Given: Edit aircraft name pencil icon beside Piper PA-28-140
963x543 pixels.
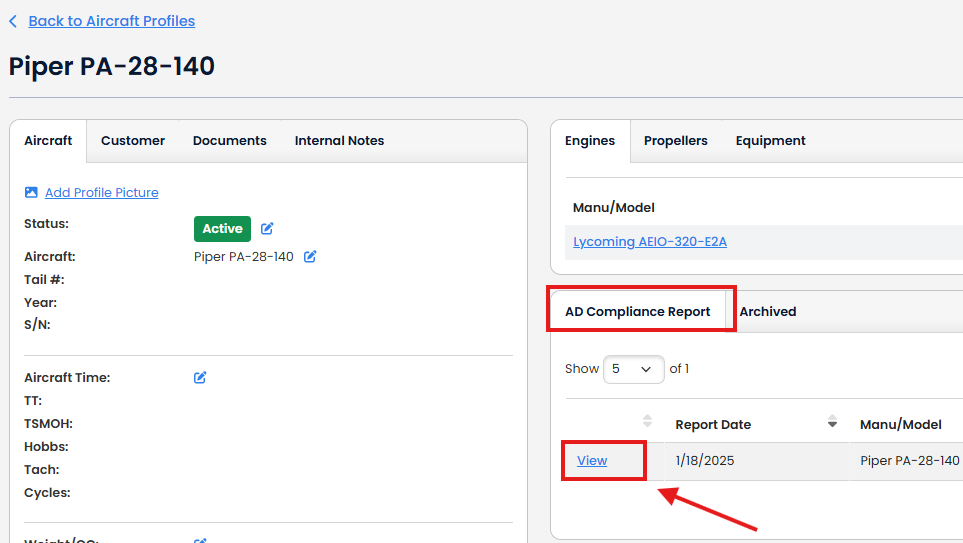Looking at the screenshot, I should coord(310,257).
